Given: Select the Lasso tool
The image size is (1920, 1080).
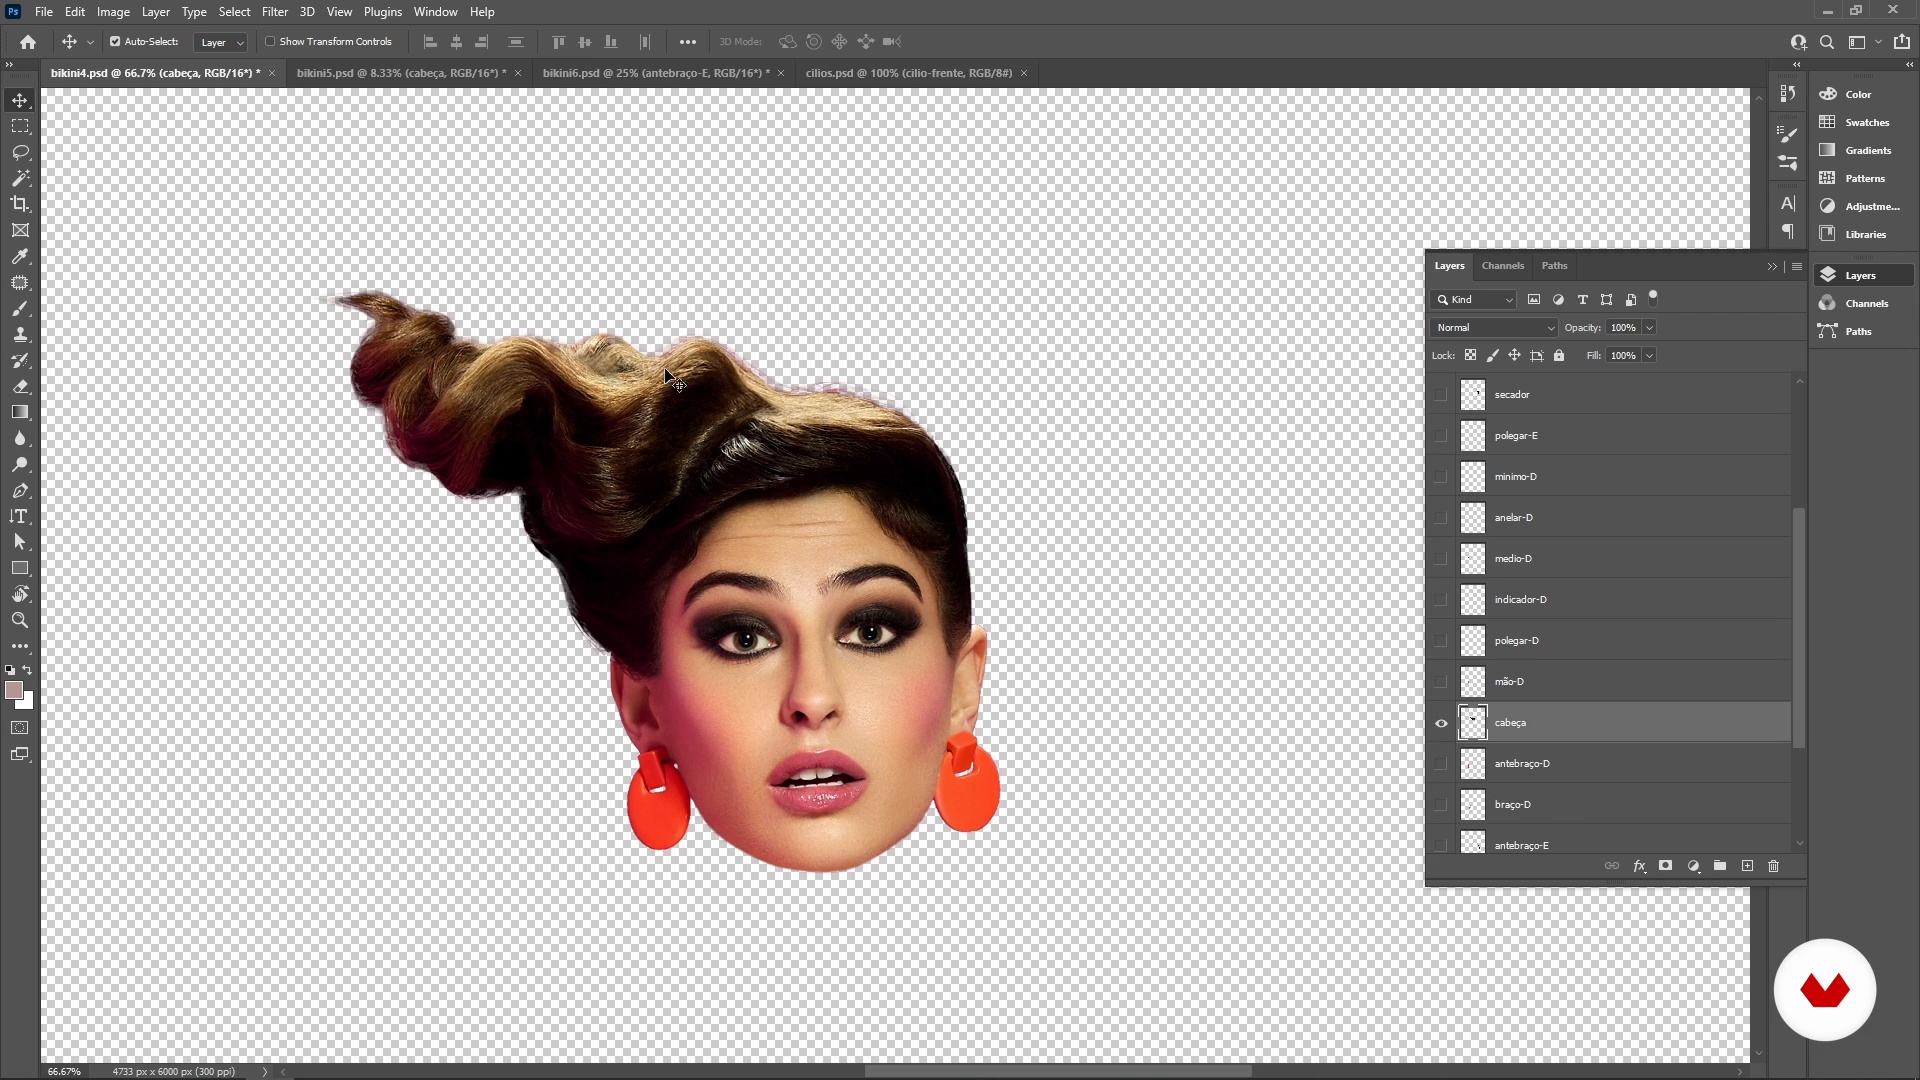Looking at the screenshot, I should [20, 152].
